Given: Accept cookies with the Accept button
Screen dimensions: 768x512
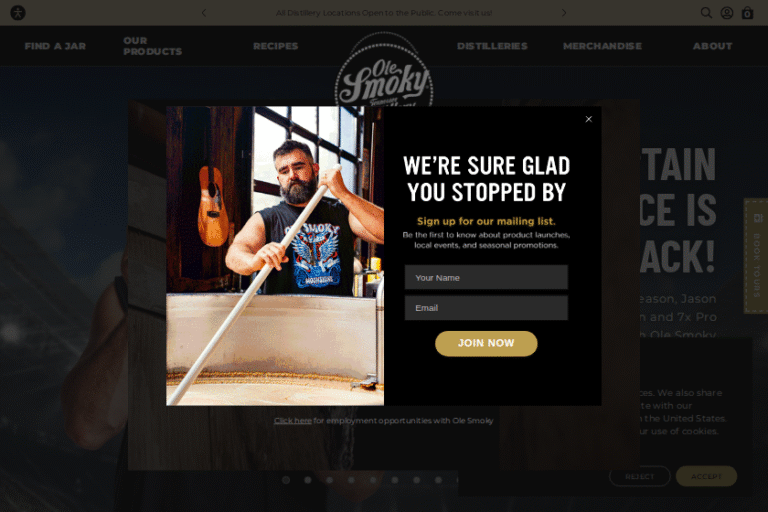Looking at the screenshot, I should 706,476.
